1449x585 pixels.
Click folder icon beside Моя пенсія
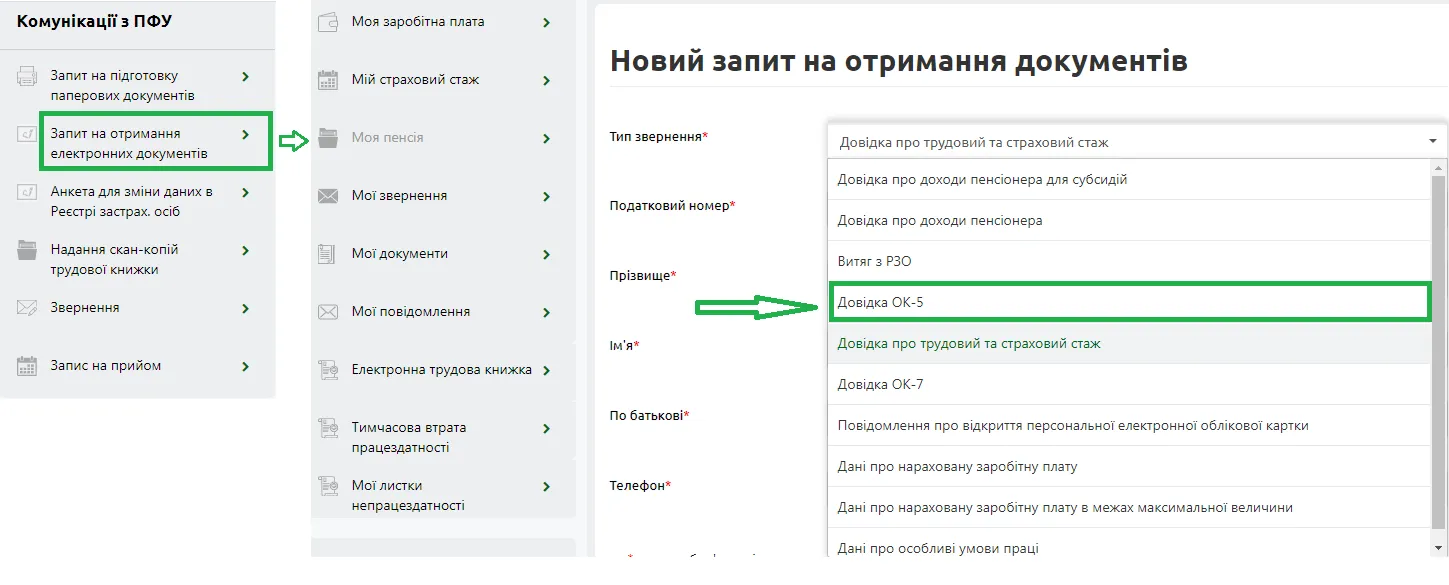[x=328, y=138]
